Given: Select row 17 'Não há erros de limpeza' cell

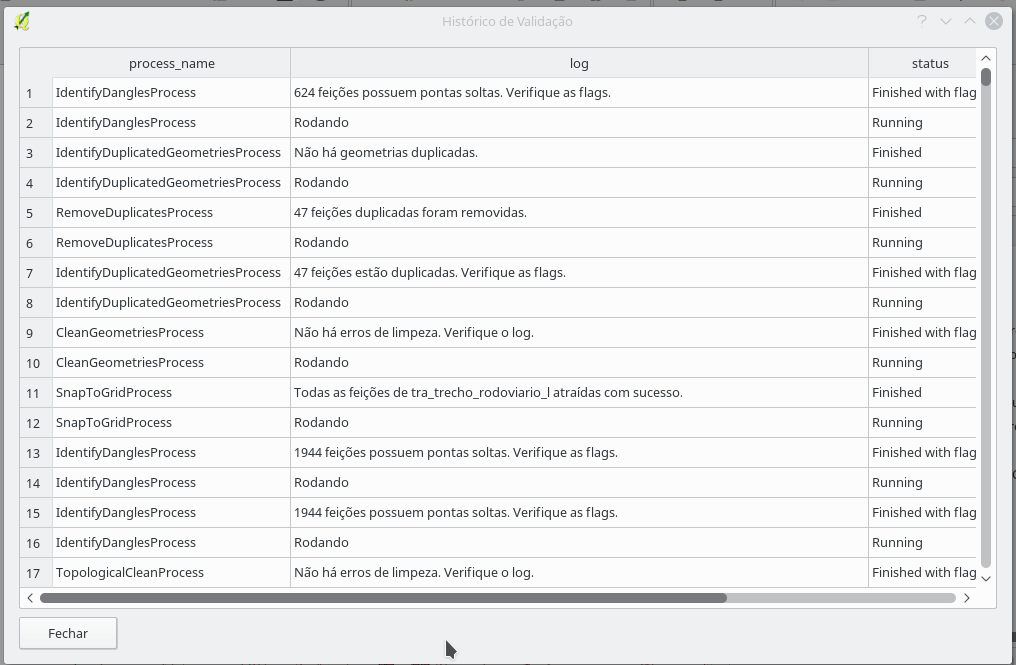Looking at the screenshot, I should [x=579, y=573].
